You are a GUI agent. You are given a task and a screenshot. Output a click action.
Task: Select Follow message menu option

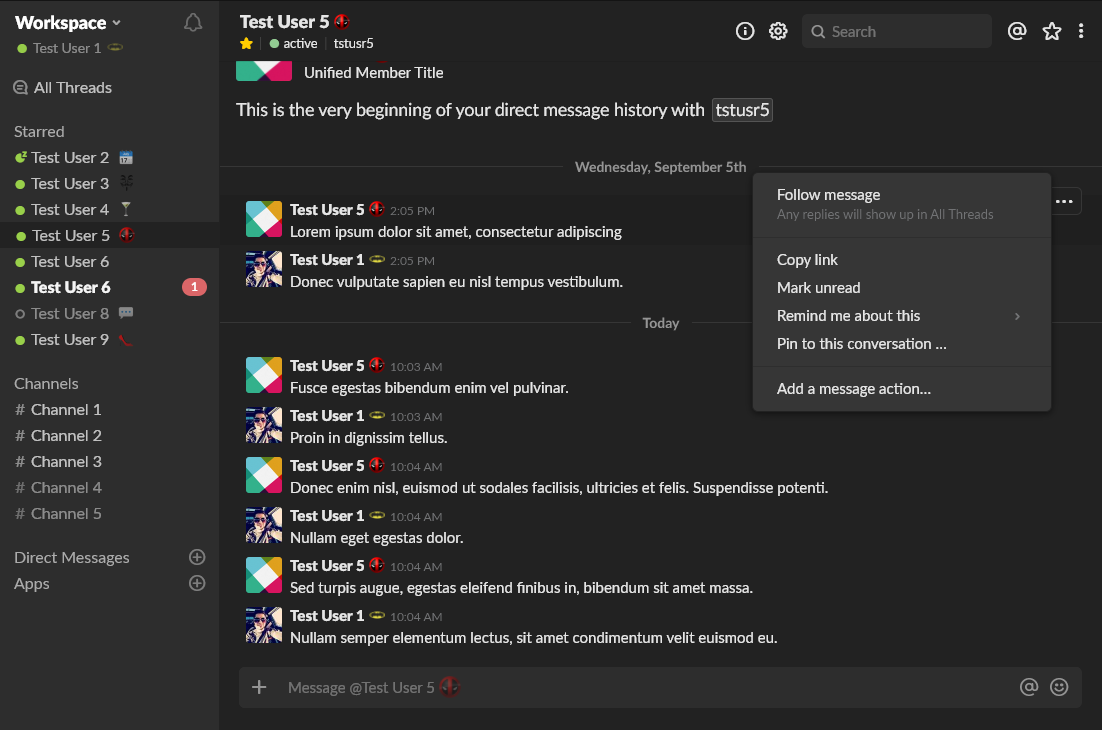tap(828, 195)
